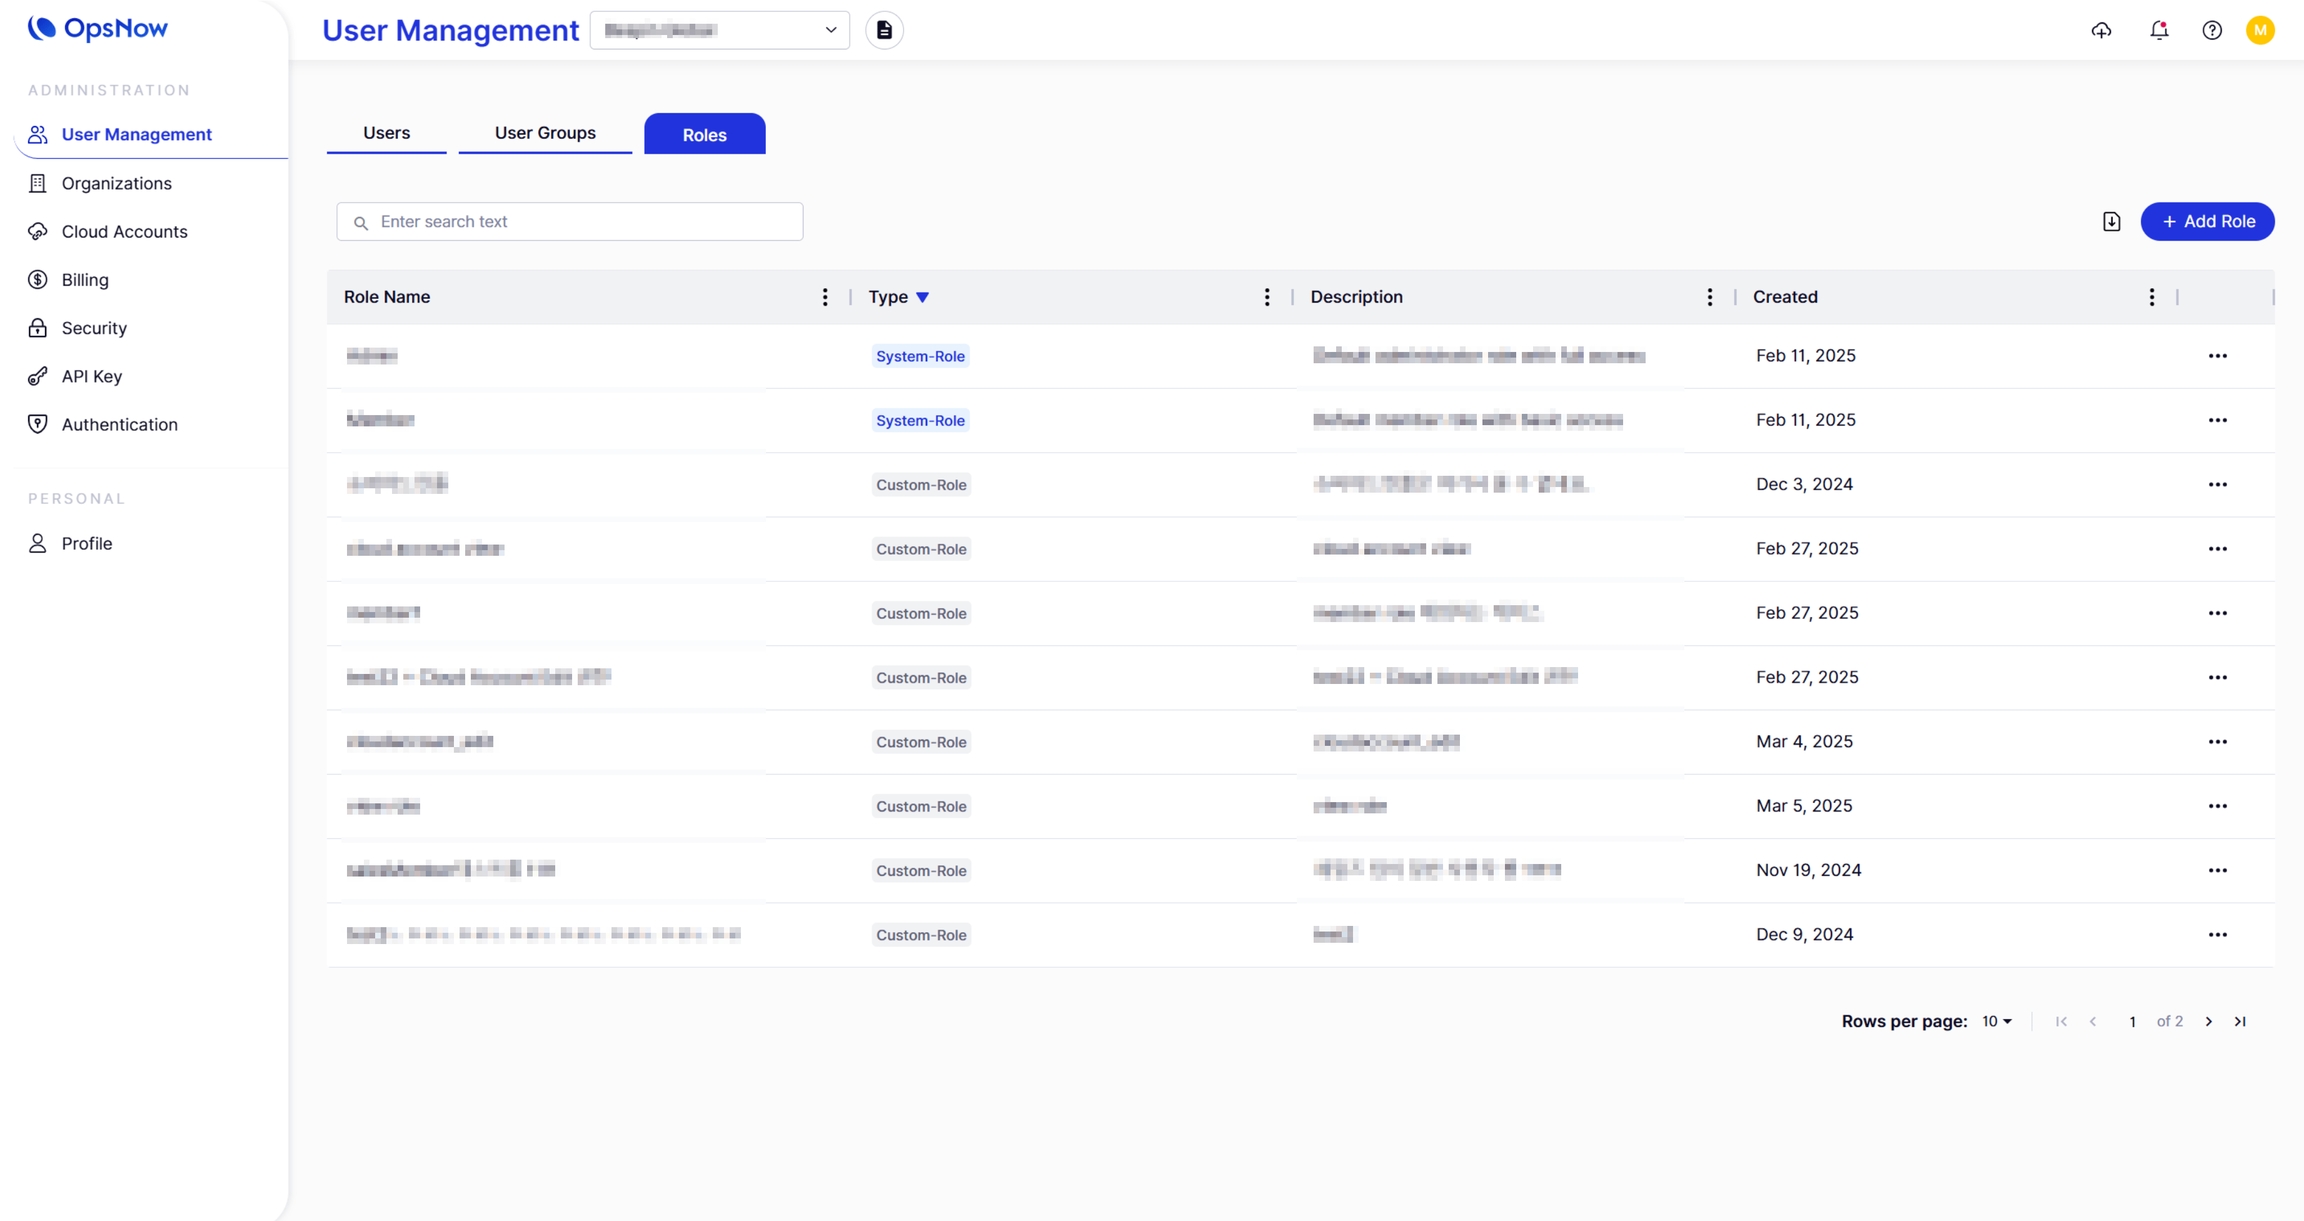Click the Add Role button
The height and width of the screenshot is (1221, 2304).
tap(2207, 221)
